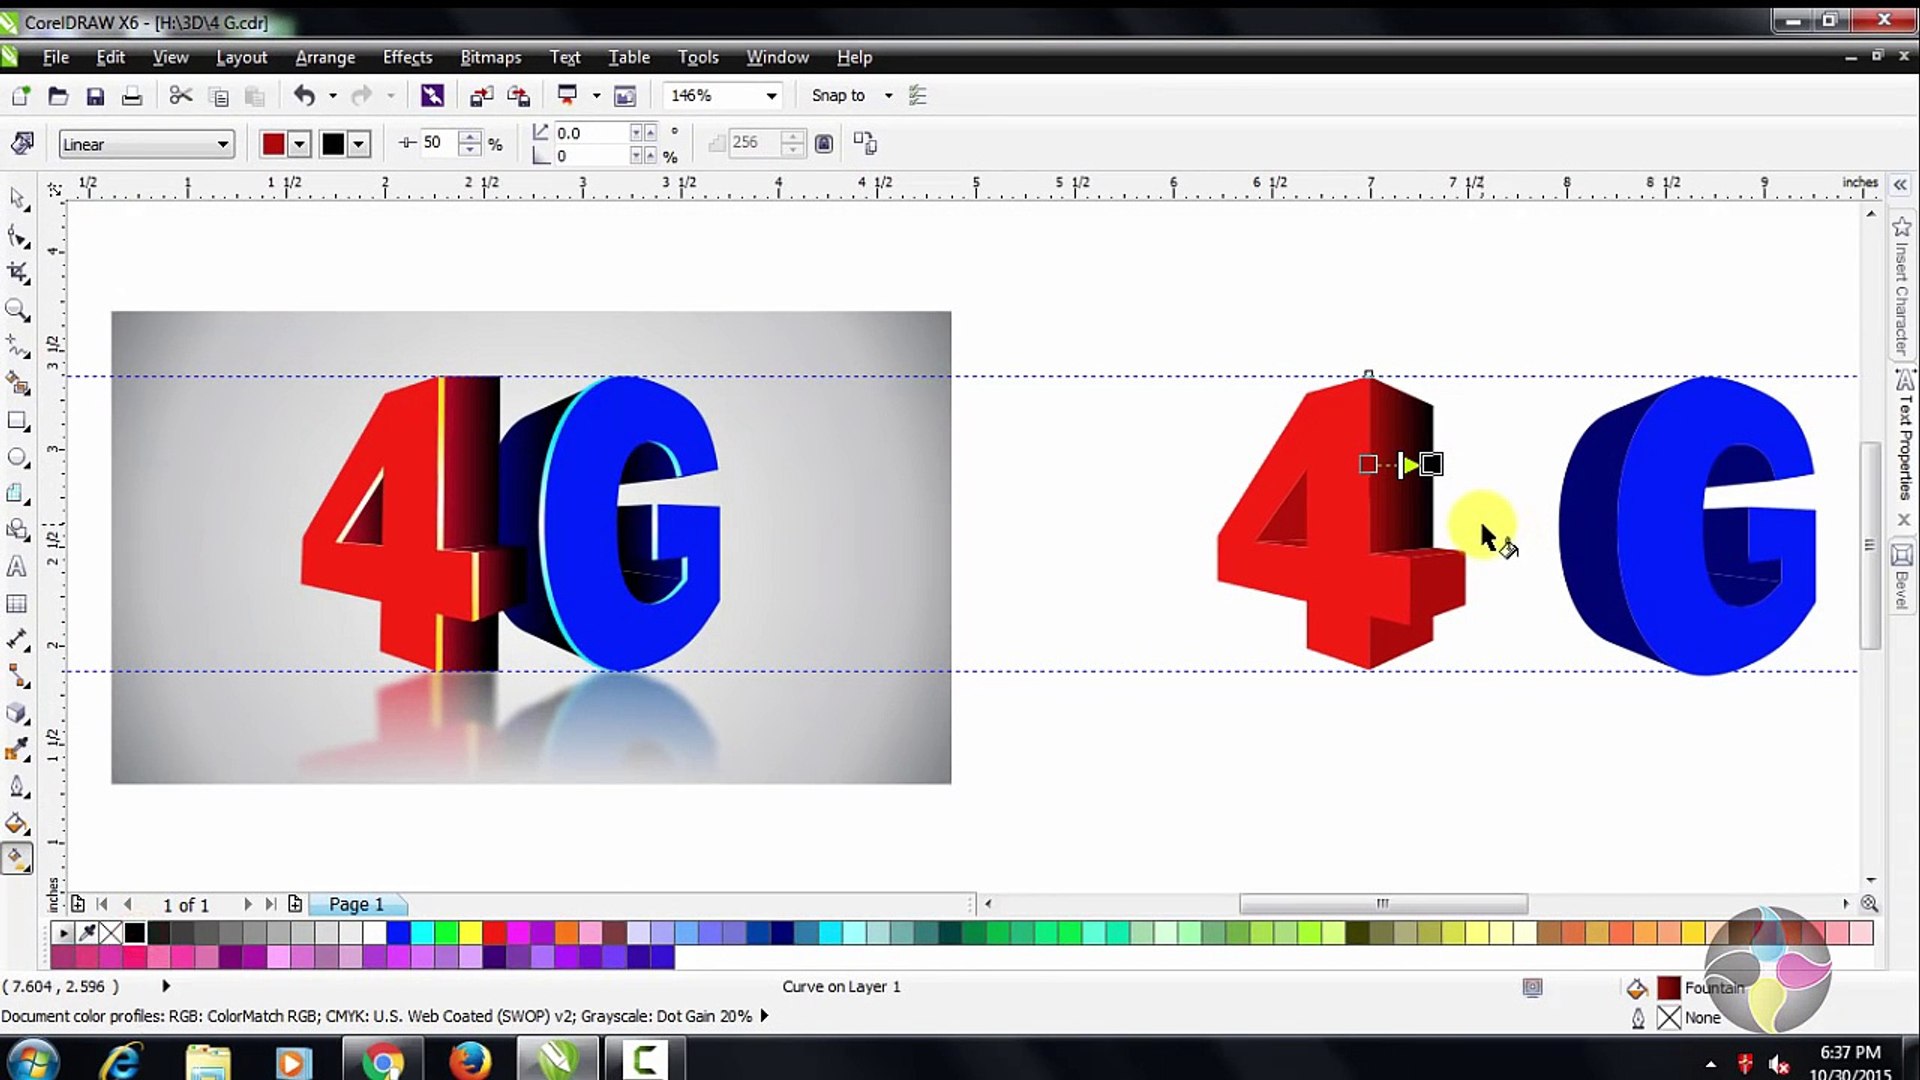Viewport: 1920px width, 1080px height.
Task: Select the Zoom tool in toolbox
Action: tap(17, 310)
